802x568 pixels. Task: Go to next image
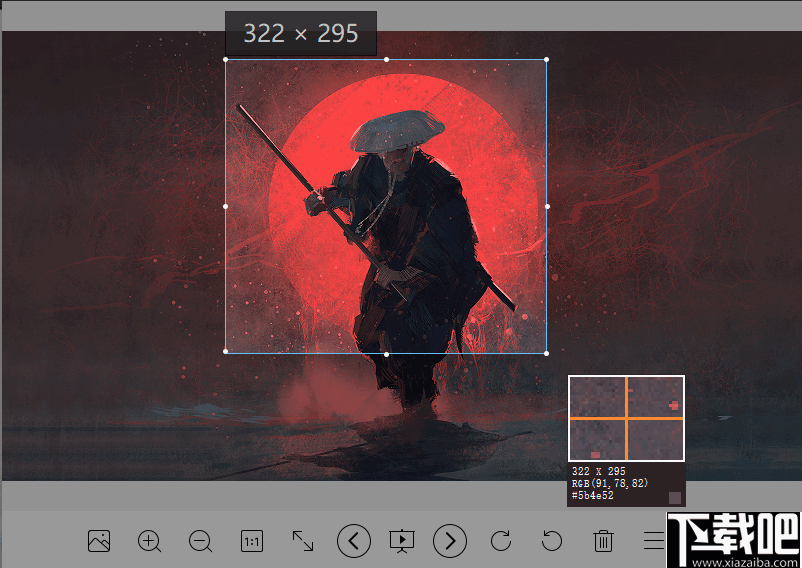pos(450,540)
